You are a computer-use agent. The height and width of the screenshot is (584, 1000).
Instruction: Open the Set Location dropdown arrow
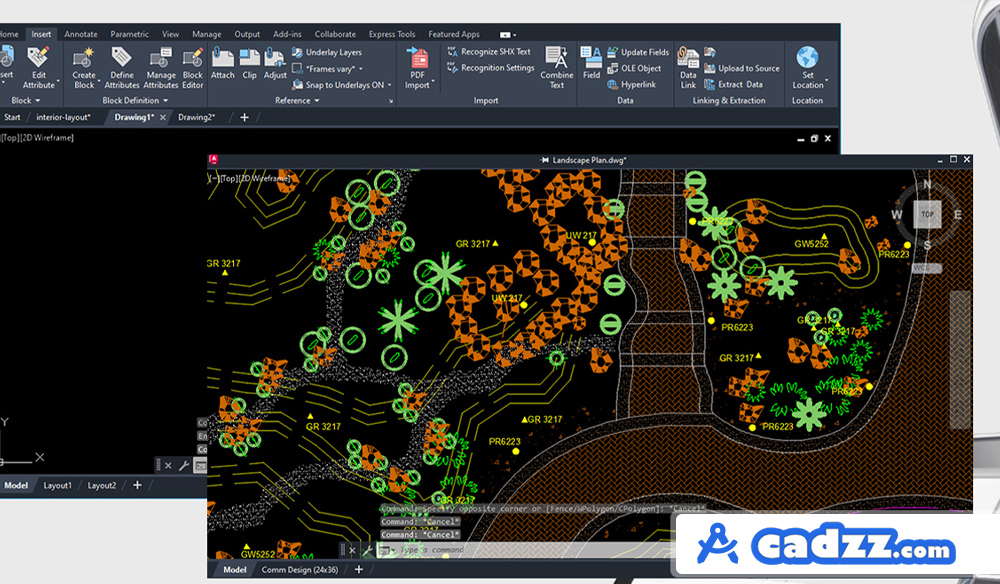(827, 82)
